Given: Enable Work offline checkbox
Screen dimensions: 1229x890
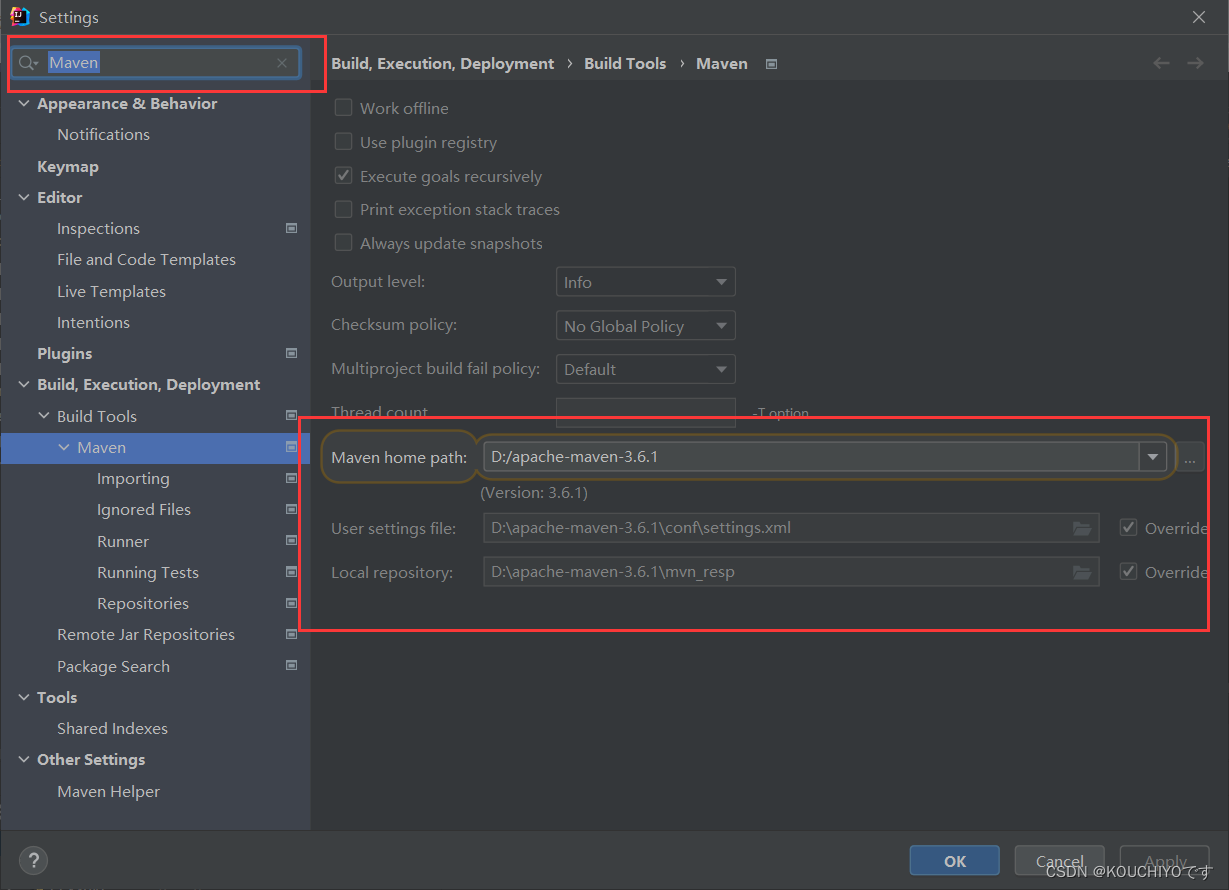Looking at the screenshot, I should (343, 108).
